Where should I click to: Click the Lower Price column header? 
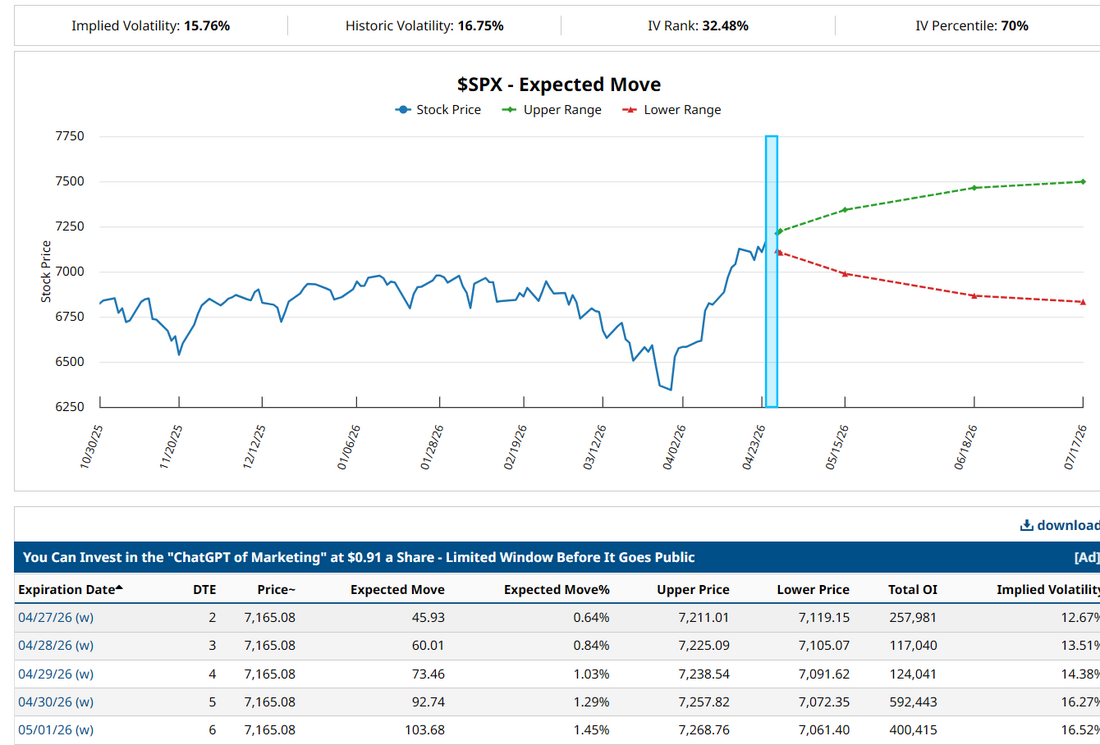pyautogui.click(x=812, y=589)
